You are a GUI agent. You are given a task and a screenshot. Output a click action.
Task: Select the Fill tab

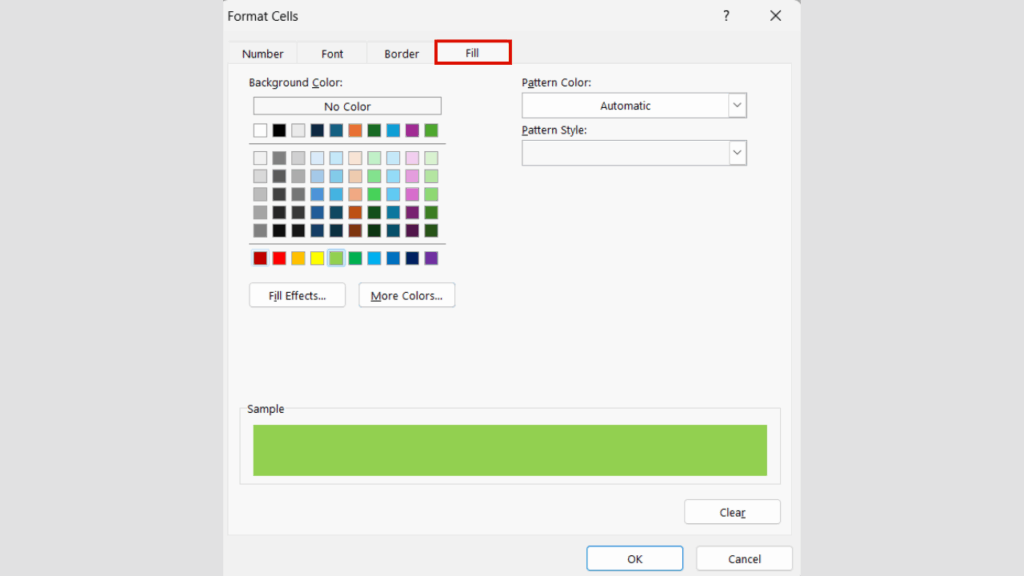(x=472, y=53)
